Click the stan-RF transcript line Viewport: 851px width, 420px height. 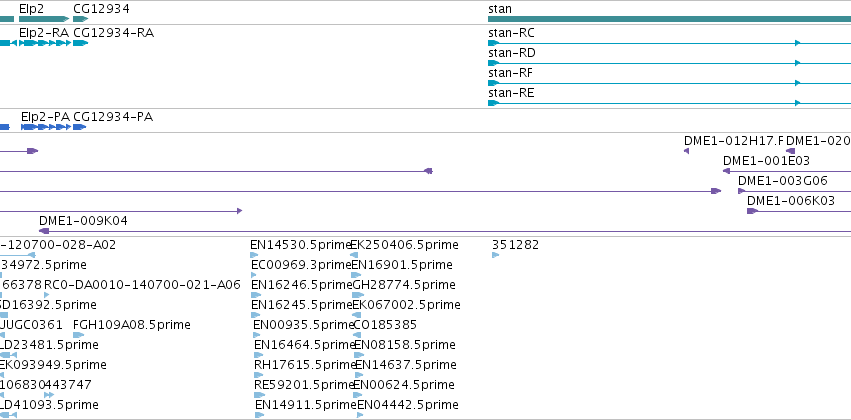point(669,83)
